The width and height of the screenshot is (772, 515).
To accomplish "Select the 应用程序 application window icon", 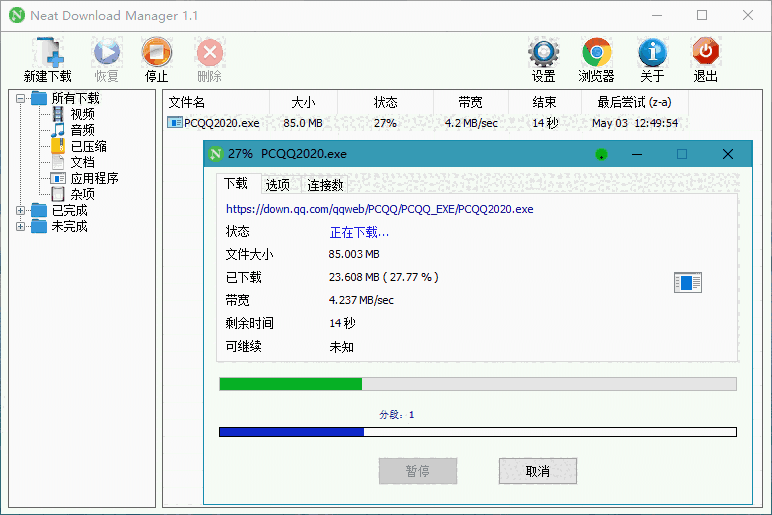I will [58, 178].
